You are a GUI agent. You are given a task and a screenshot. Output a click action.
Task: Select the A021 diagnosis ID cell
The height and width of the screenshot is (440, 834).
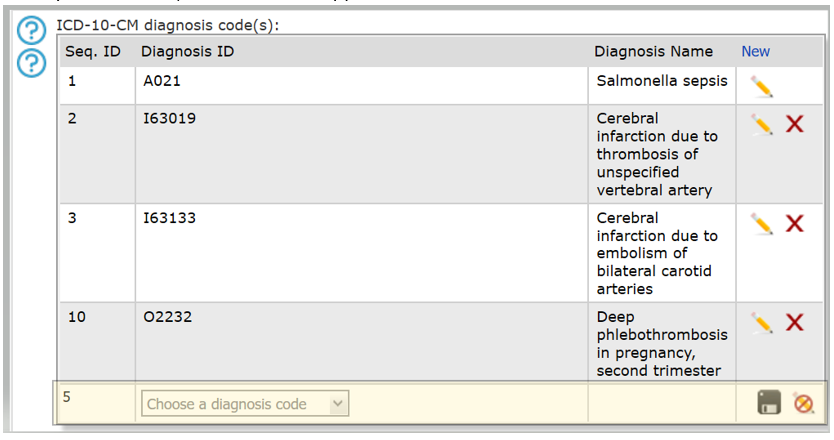point(362,86)
